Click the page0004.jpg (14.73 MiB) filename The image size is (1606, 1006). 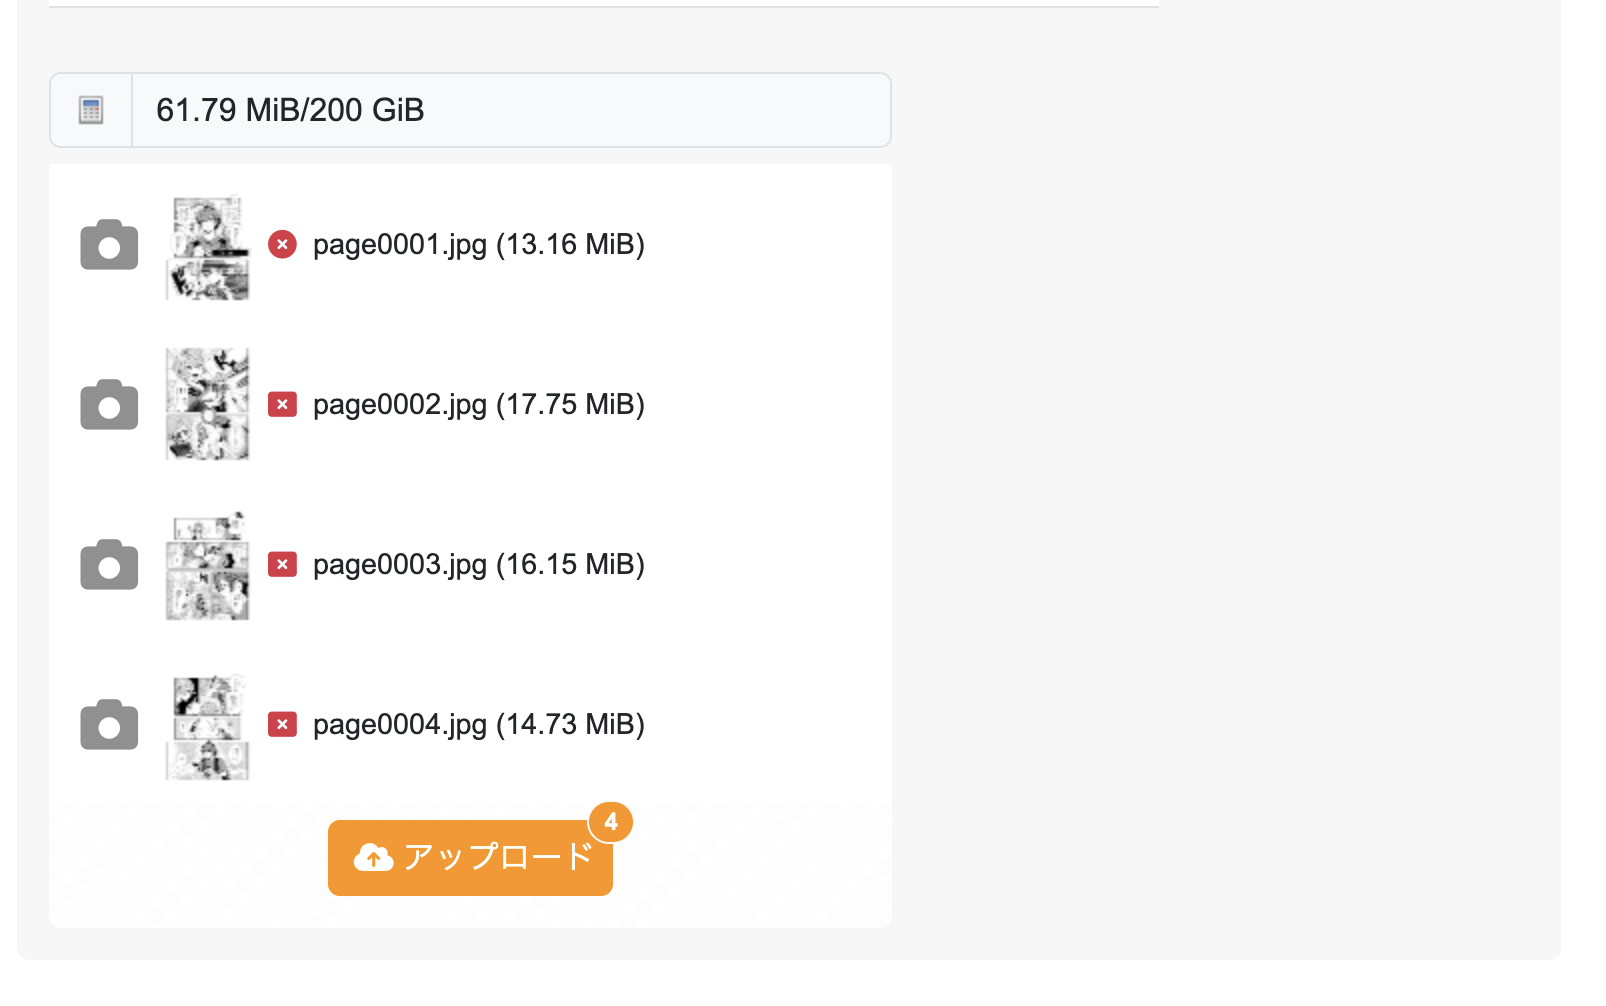pyautogui.click(x=479, y=725)
